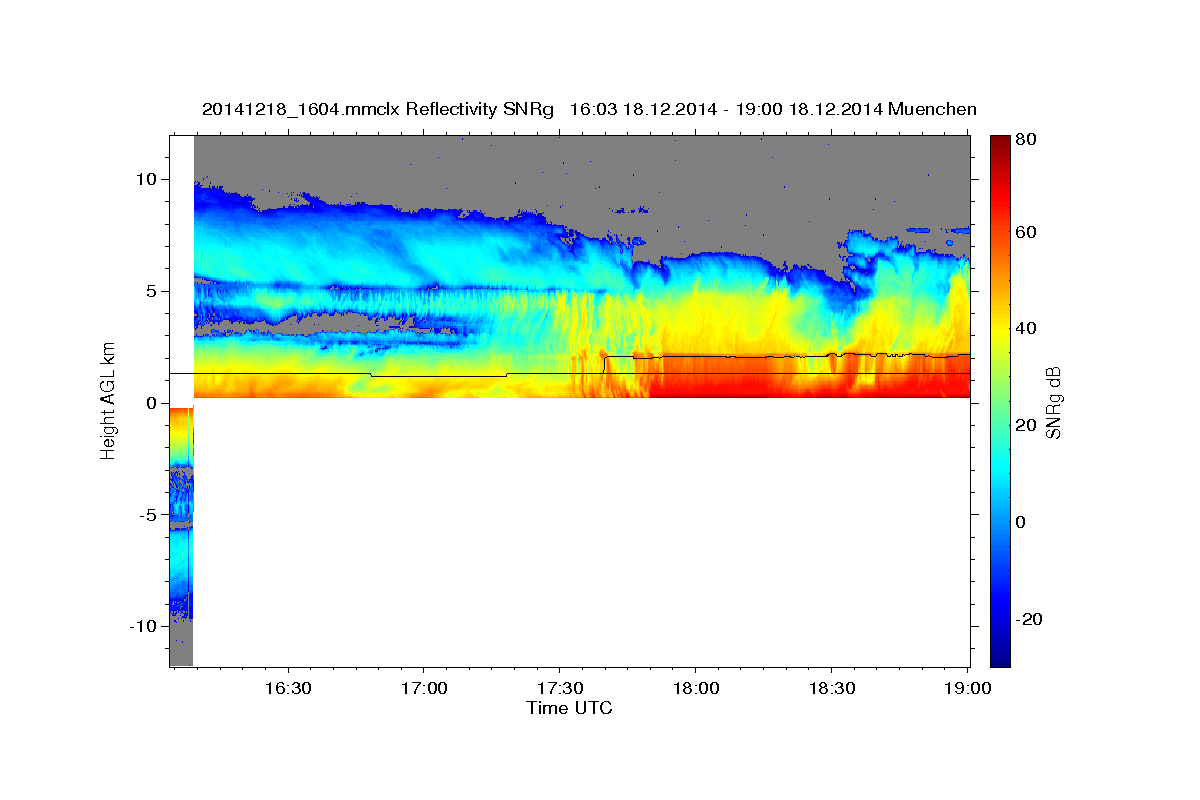This screenshot has width=1200, height=800.
Task: Click the height label 10
Action: [149, 180]
